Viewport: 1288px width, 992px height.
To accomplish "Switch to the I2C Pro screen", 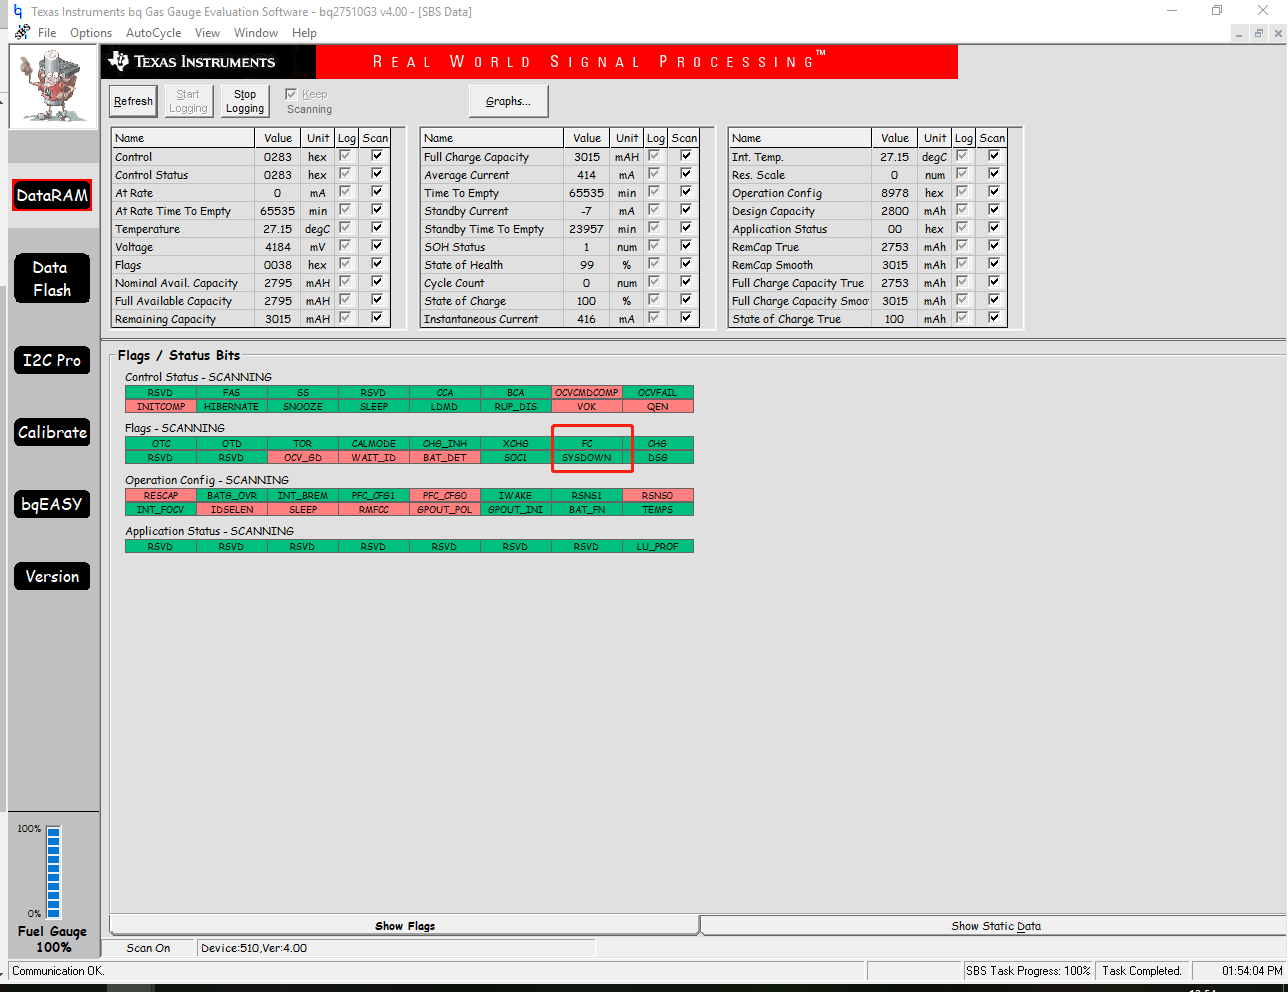I will 52,360.
